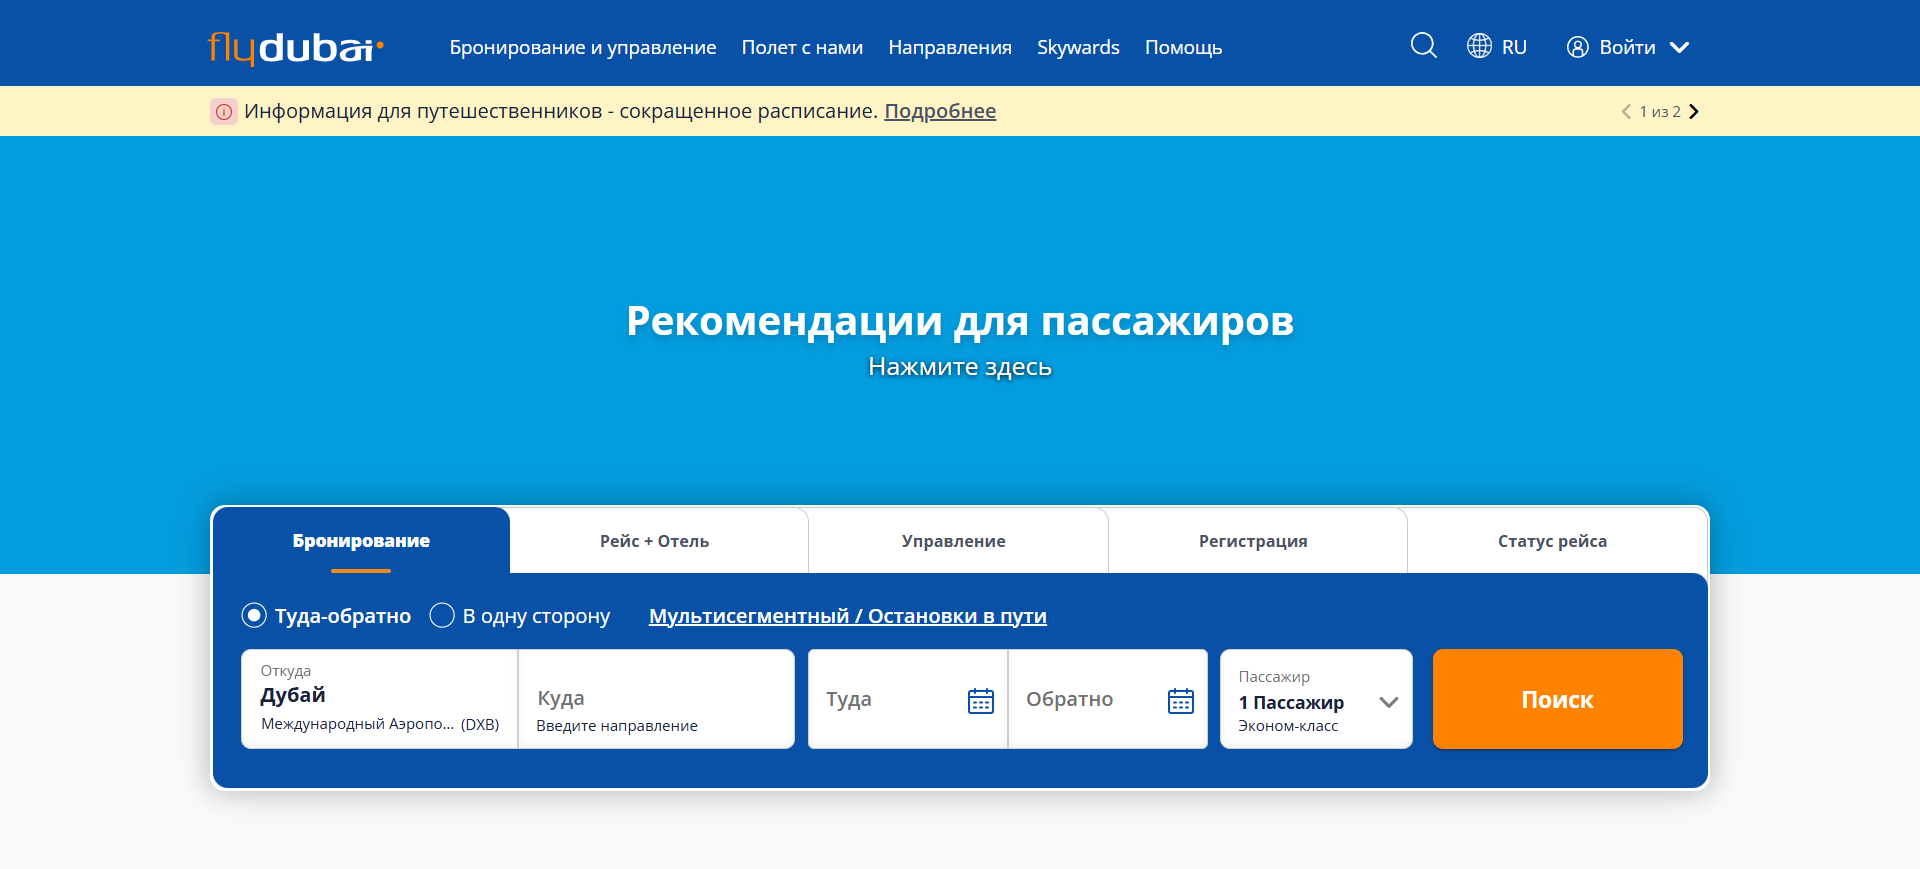
Task: Switch to the Статус рейса tab
Action: (1552, 541)
